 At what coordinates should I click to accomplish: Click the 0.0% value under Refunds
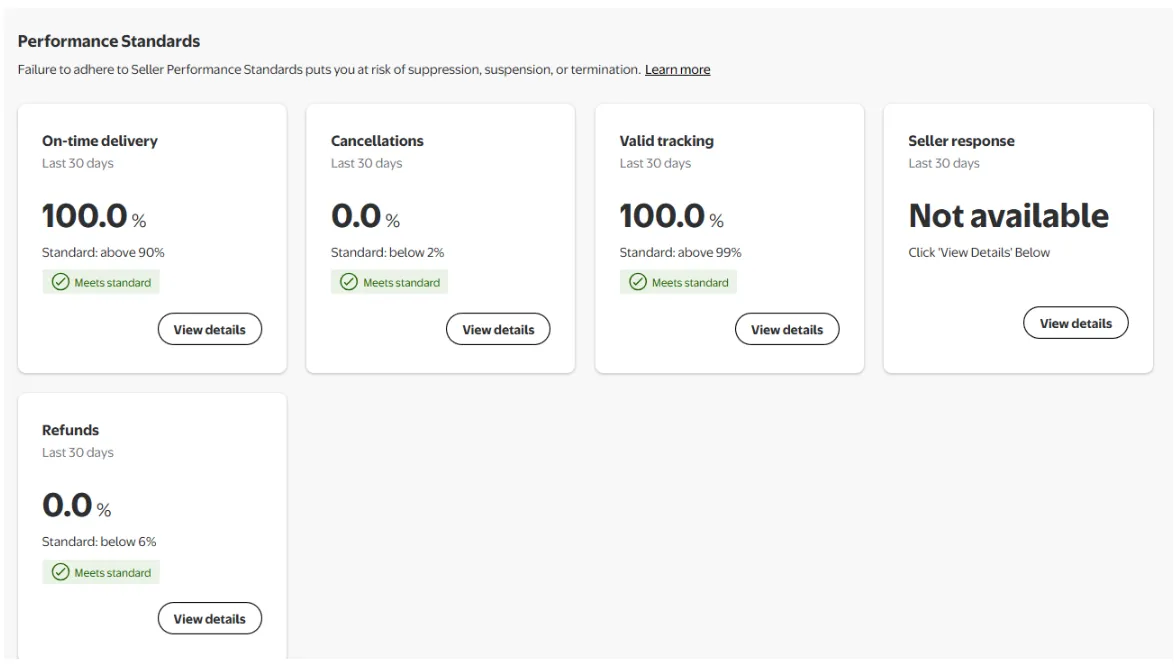tap(76, 505)
